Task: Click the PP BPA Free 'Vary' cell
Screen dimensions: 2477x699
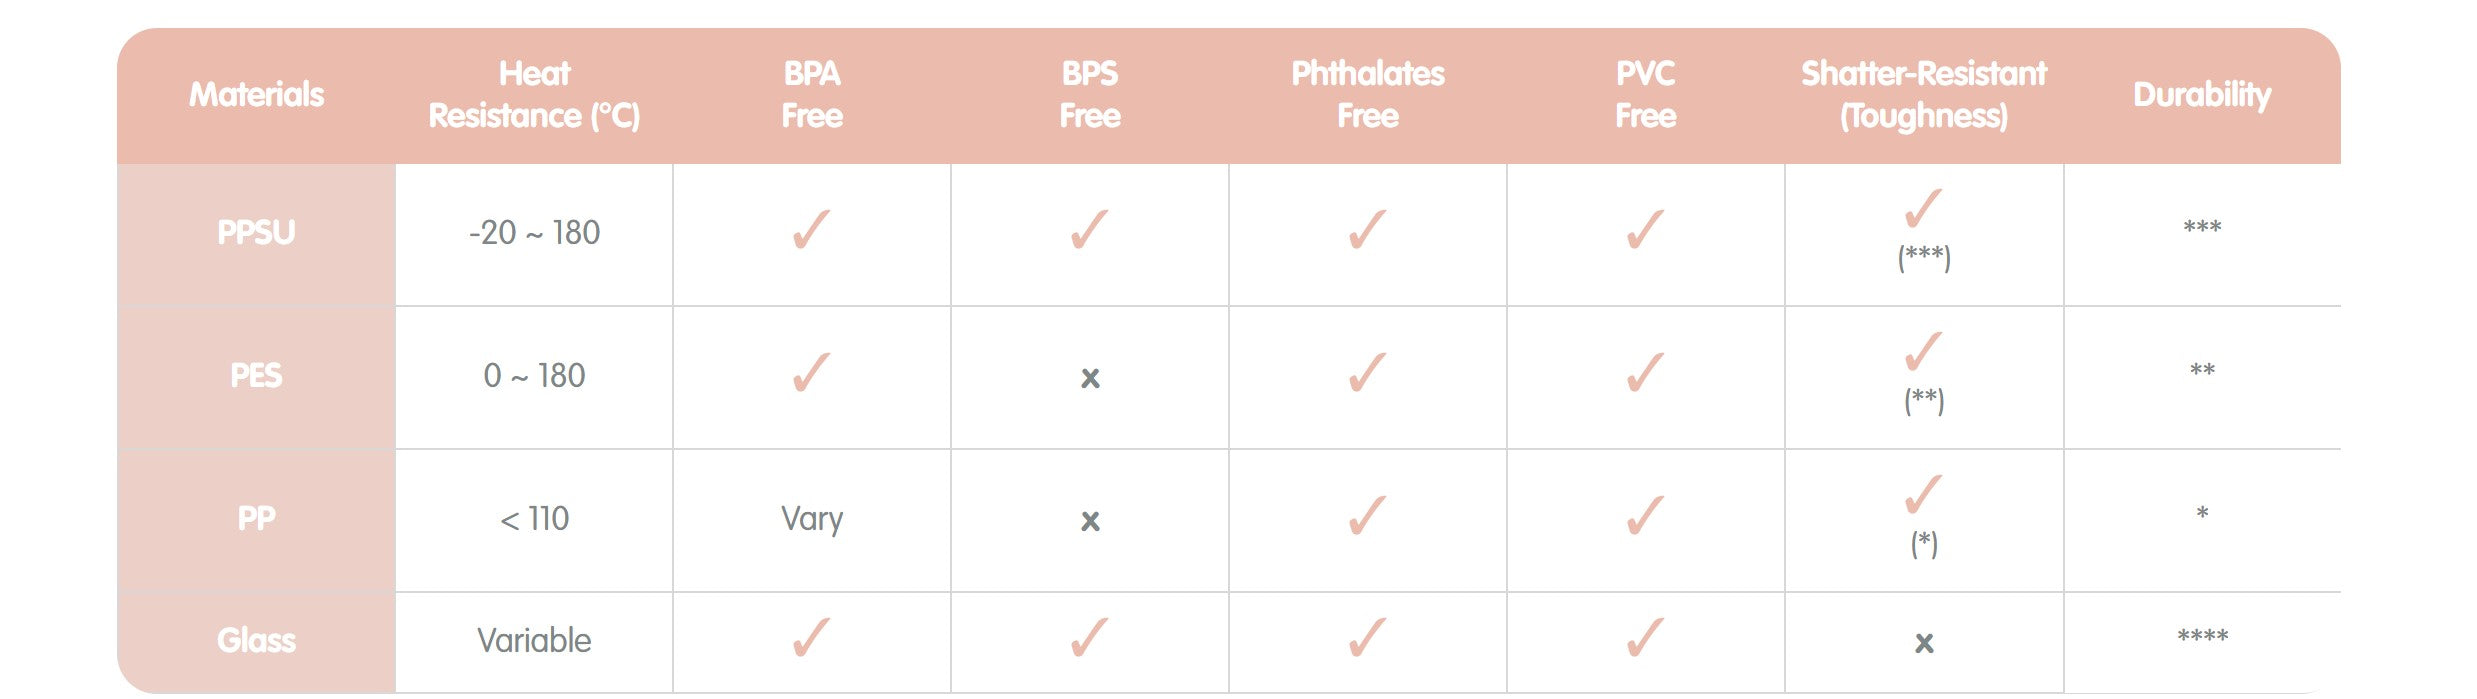Action: (x=812, y=519)
